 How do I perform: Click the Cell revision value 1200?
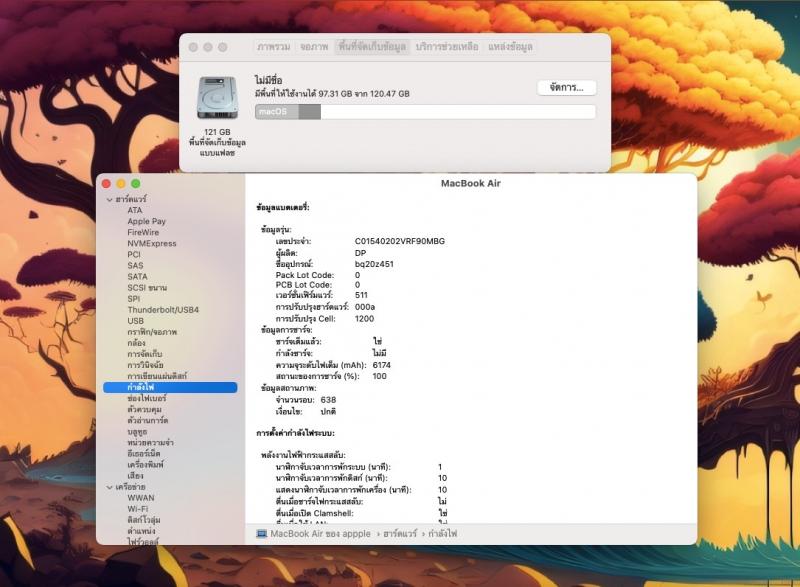[x=364, y=319]
